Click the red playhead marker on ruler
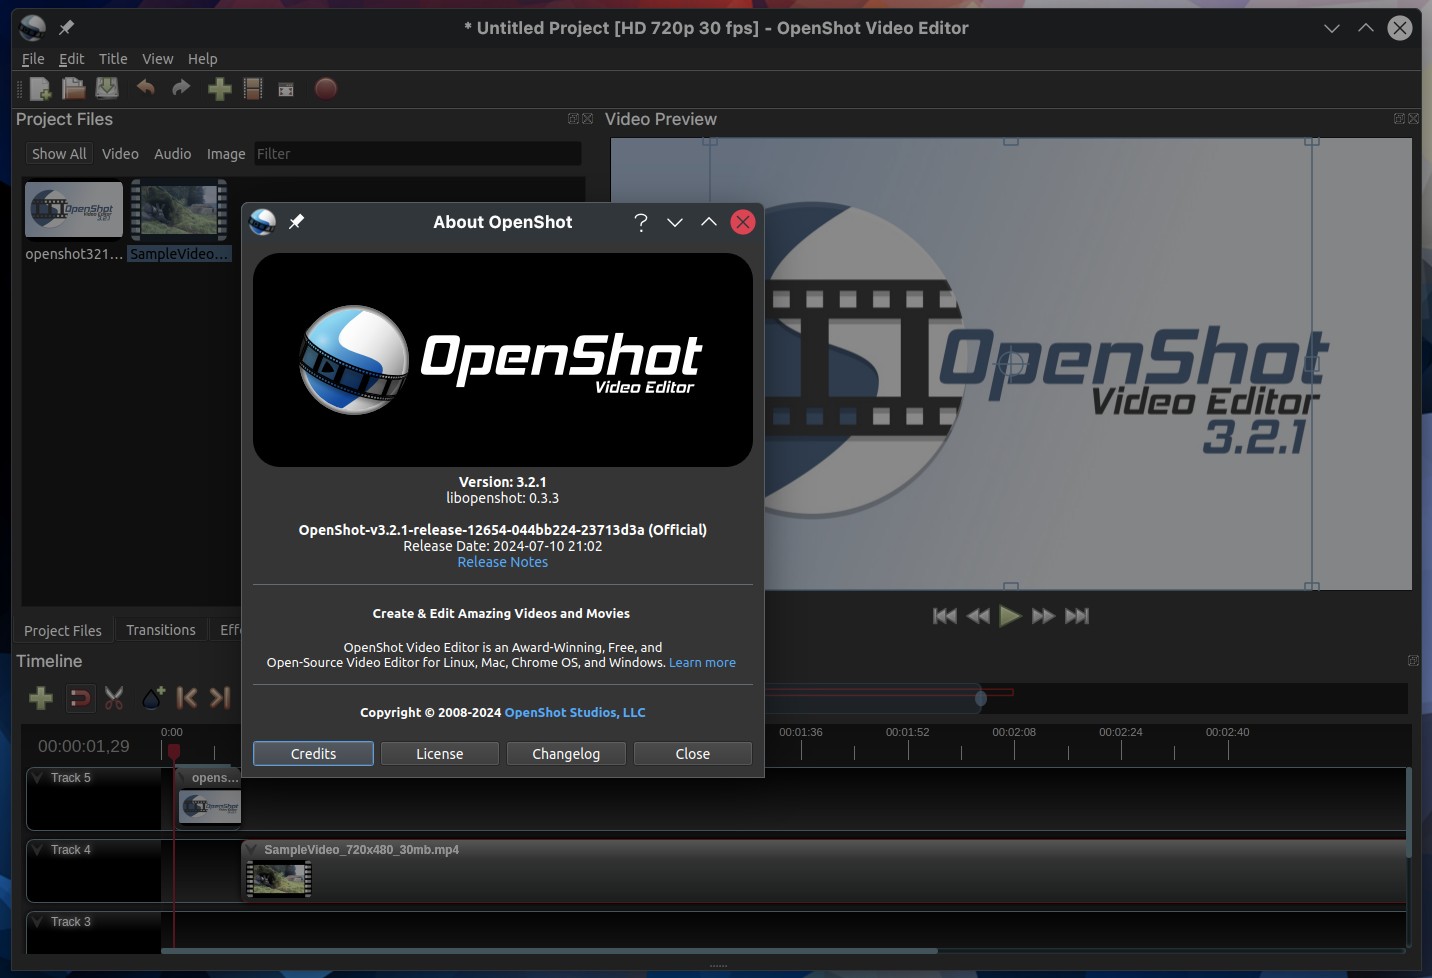The width and height of the screenshot is (1432, 978). pyautogui.click(x=174, y=751)
